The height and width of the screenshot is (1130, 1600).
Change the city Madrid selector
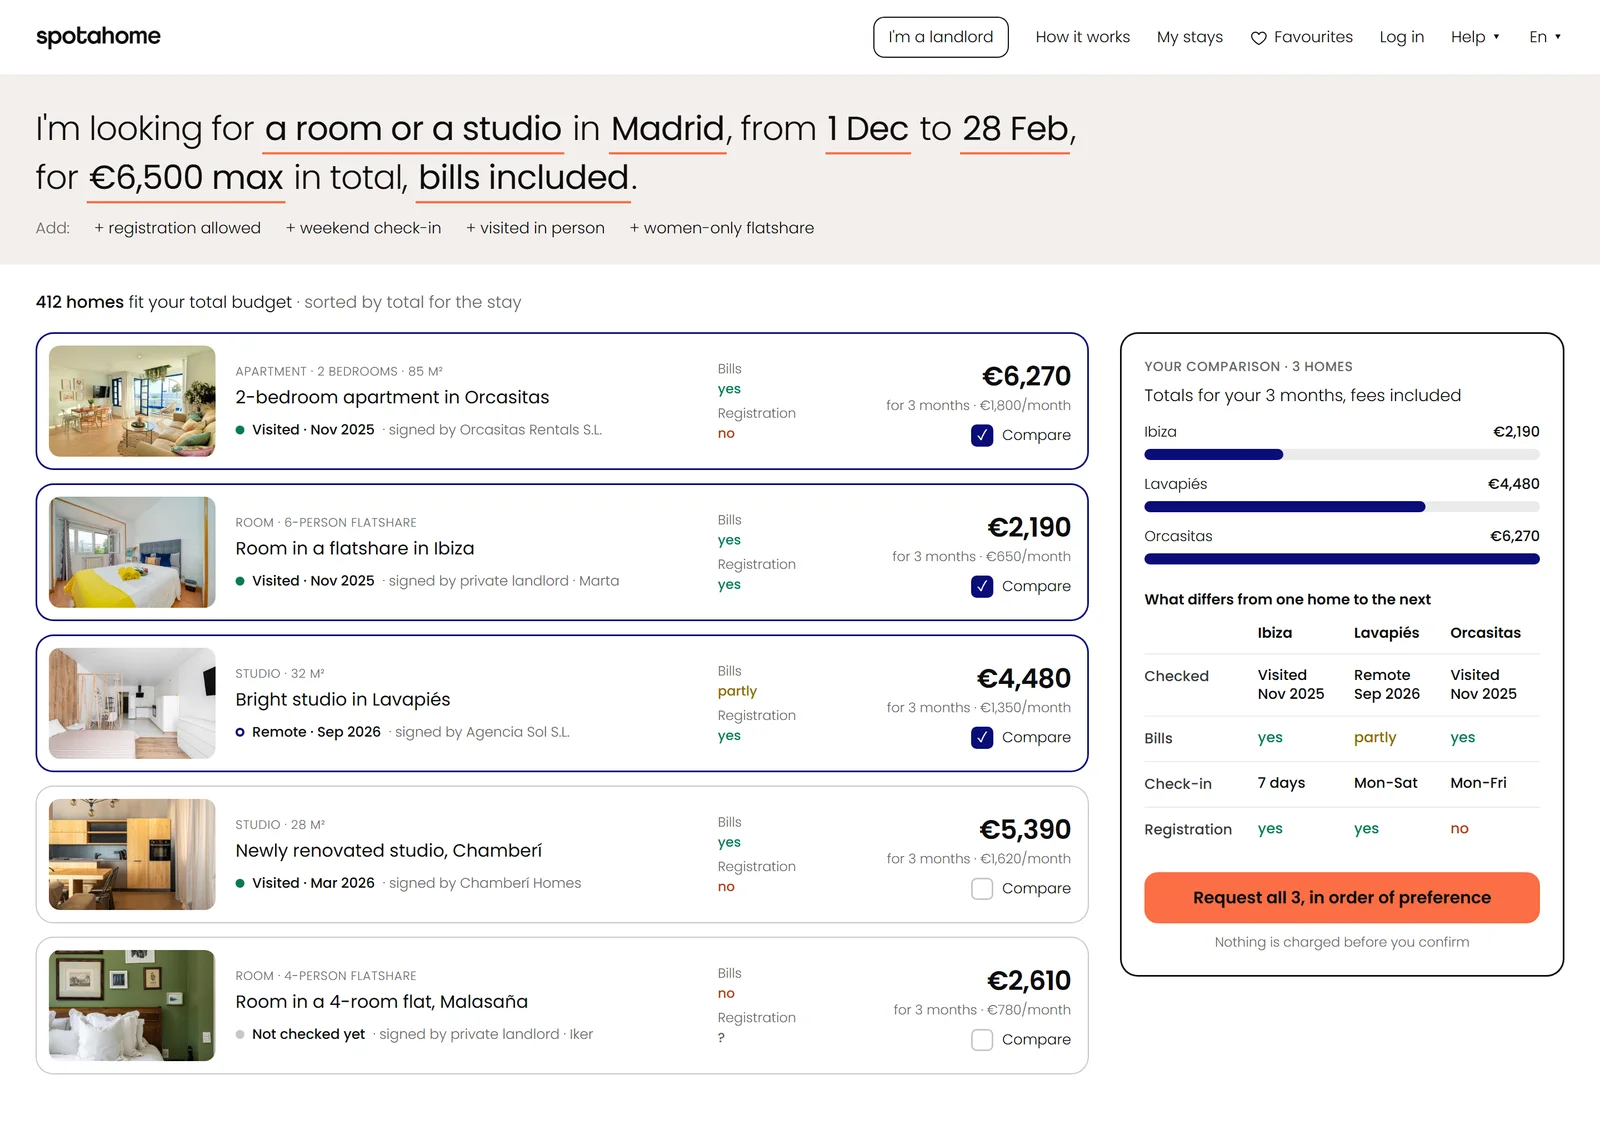667,129
